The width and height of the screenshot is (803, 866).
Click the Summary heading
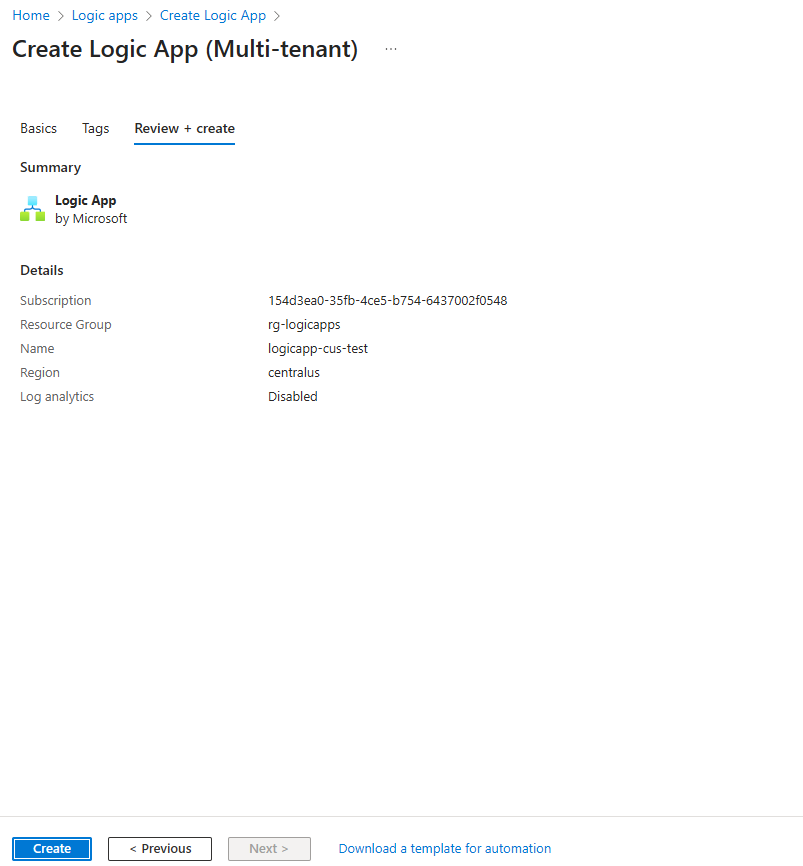50,167
